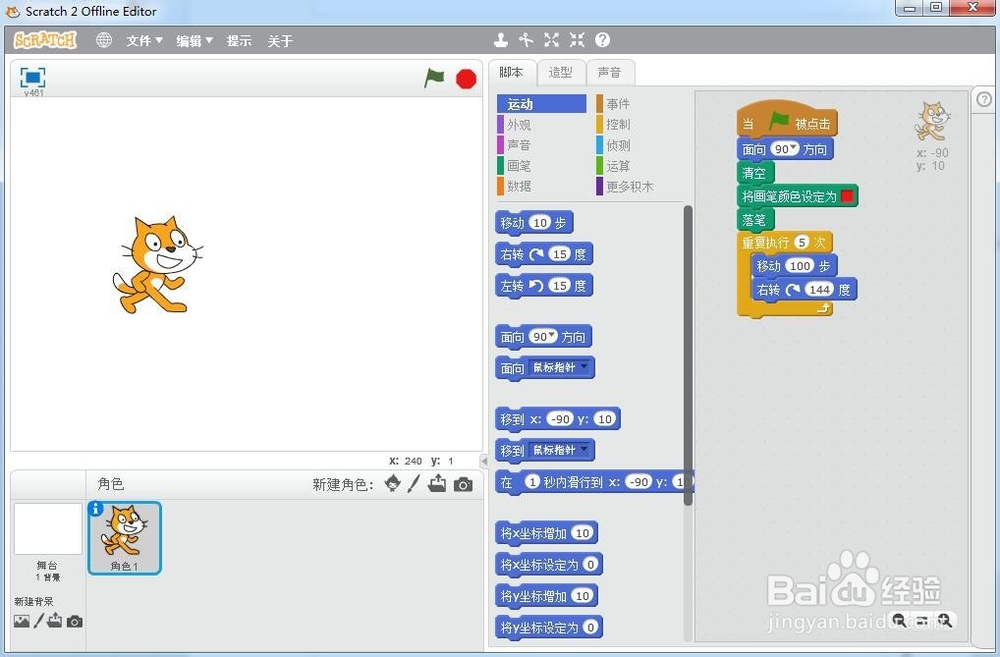Reset scripts area zoom
Image resolution: width=1000 pixels, height=657 pixels.
[x=922, y=620]
